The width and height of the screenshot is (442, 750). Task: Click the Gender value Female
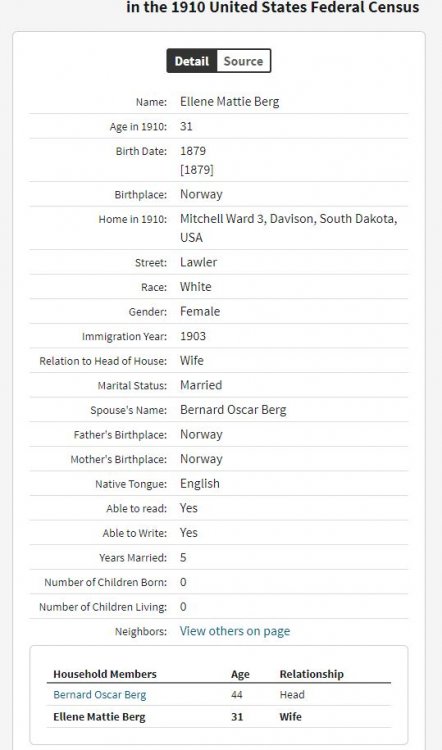coord(200,311)
